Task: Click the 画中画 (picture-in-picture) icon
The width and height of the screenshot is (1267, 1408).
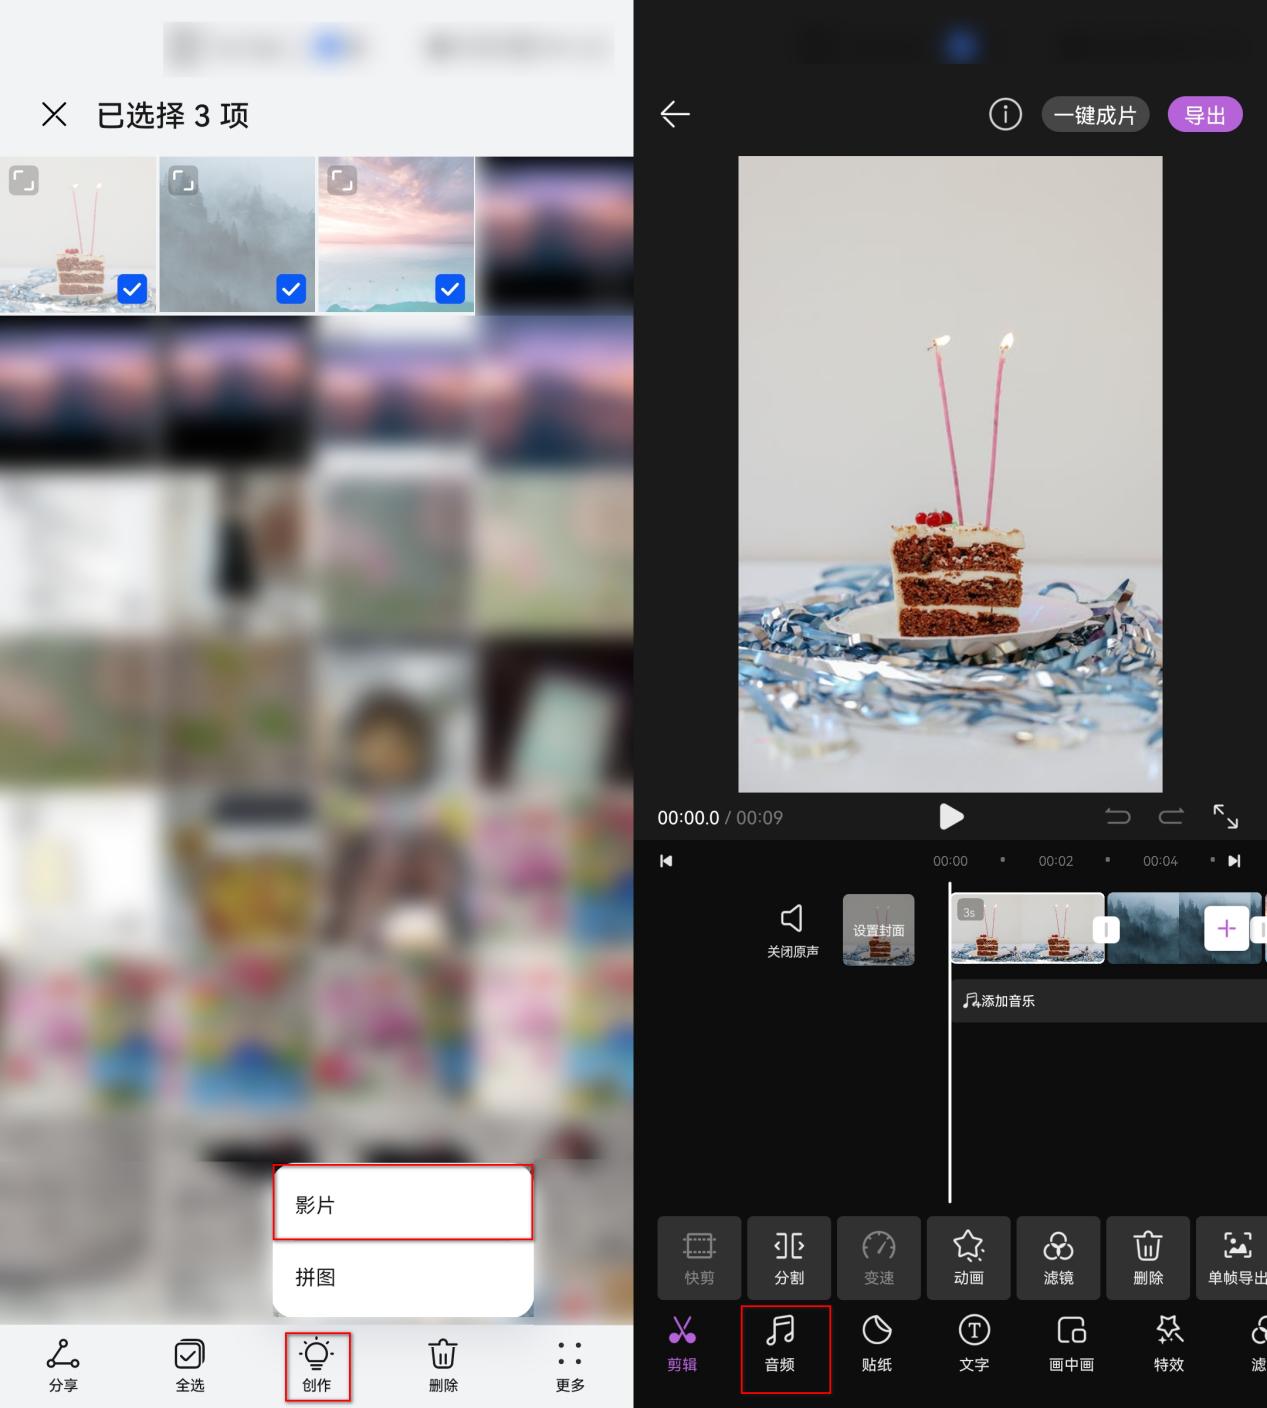Action: 1070,1346
